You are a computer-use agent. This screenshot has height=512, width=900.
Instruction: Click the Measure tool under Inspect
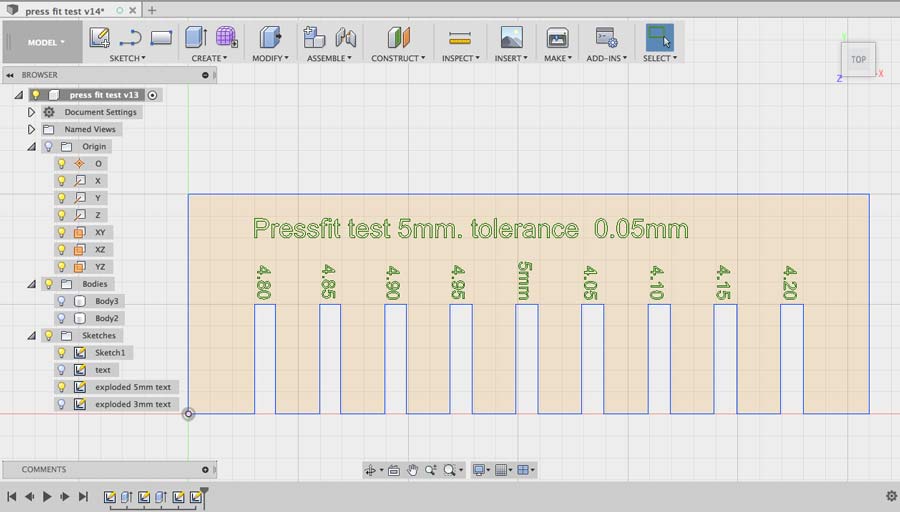(x=459, y=38)
